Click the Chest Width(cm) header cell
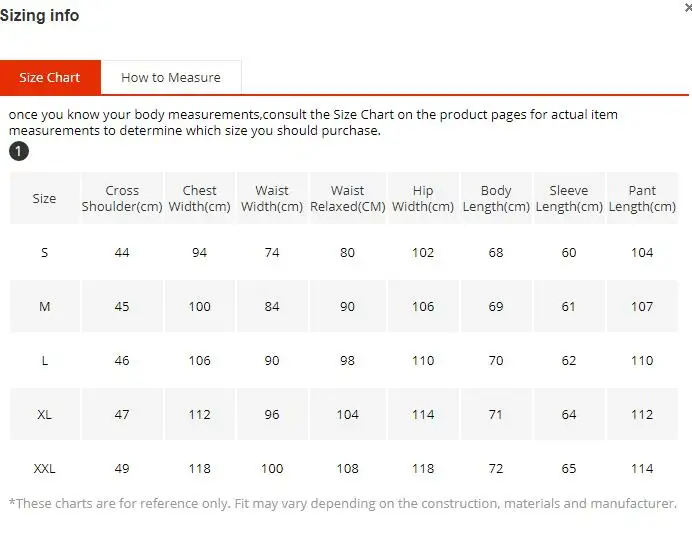Viewport: 692px width, 543px height. (x=200, y=198)
